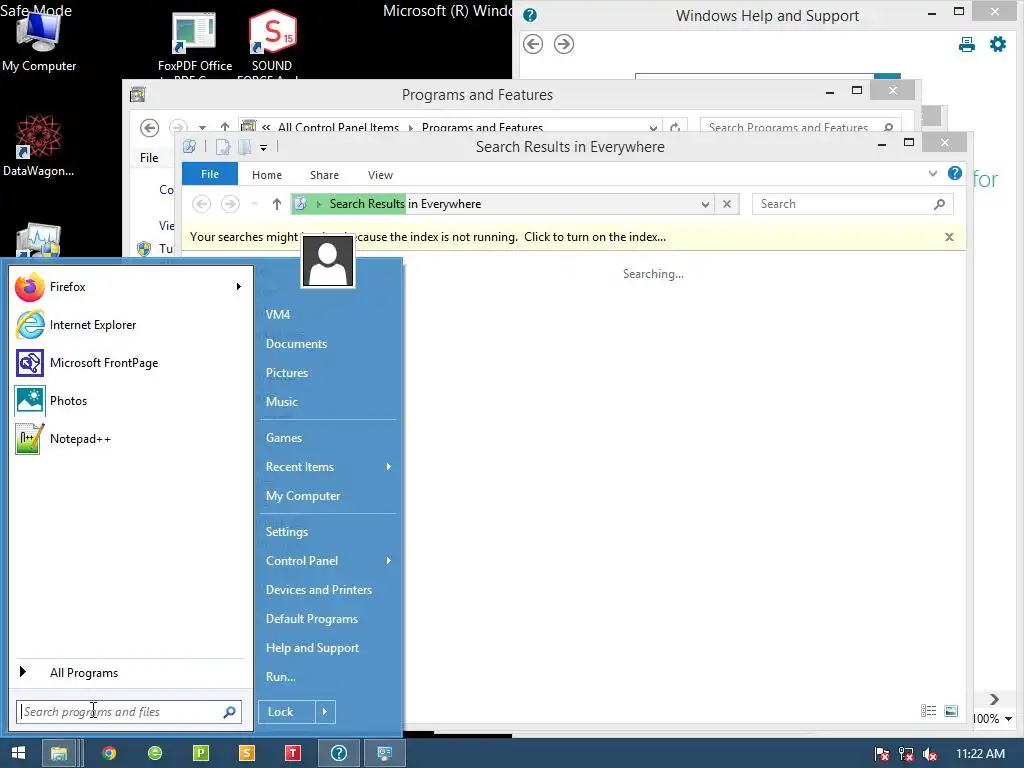The image size is (1024, 768).
Task: Open DataWagon desktop shortcut
Action: (x=39, y=146)
